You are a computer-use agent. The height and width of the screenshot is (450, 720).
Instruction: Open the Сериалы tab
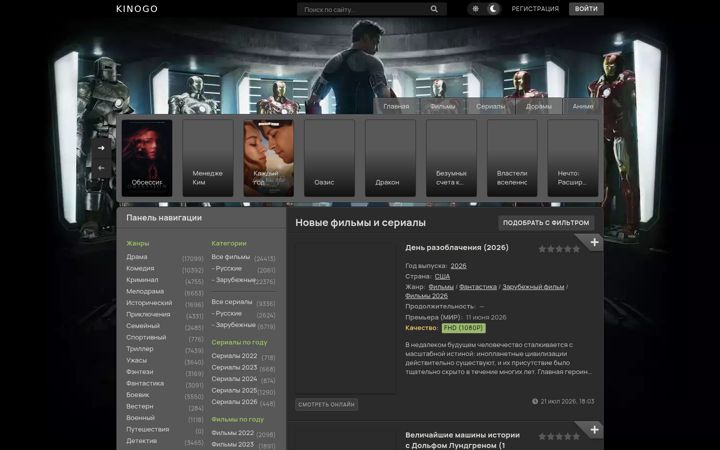490,106
